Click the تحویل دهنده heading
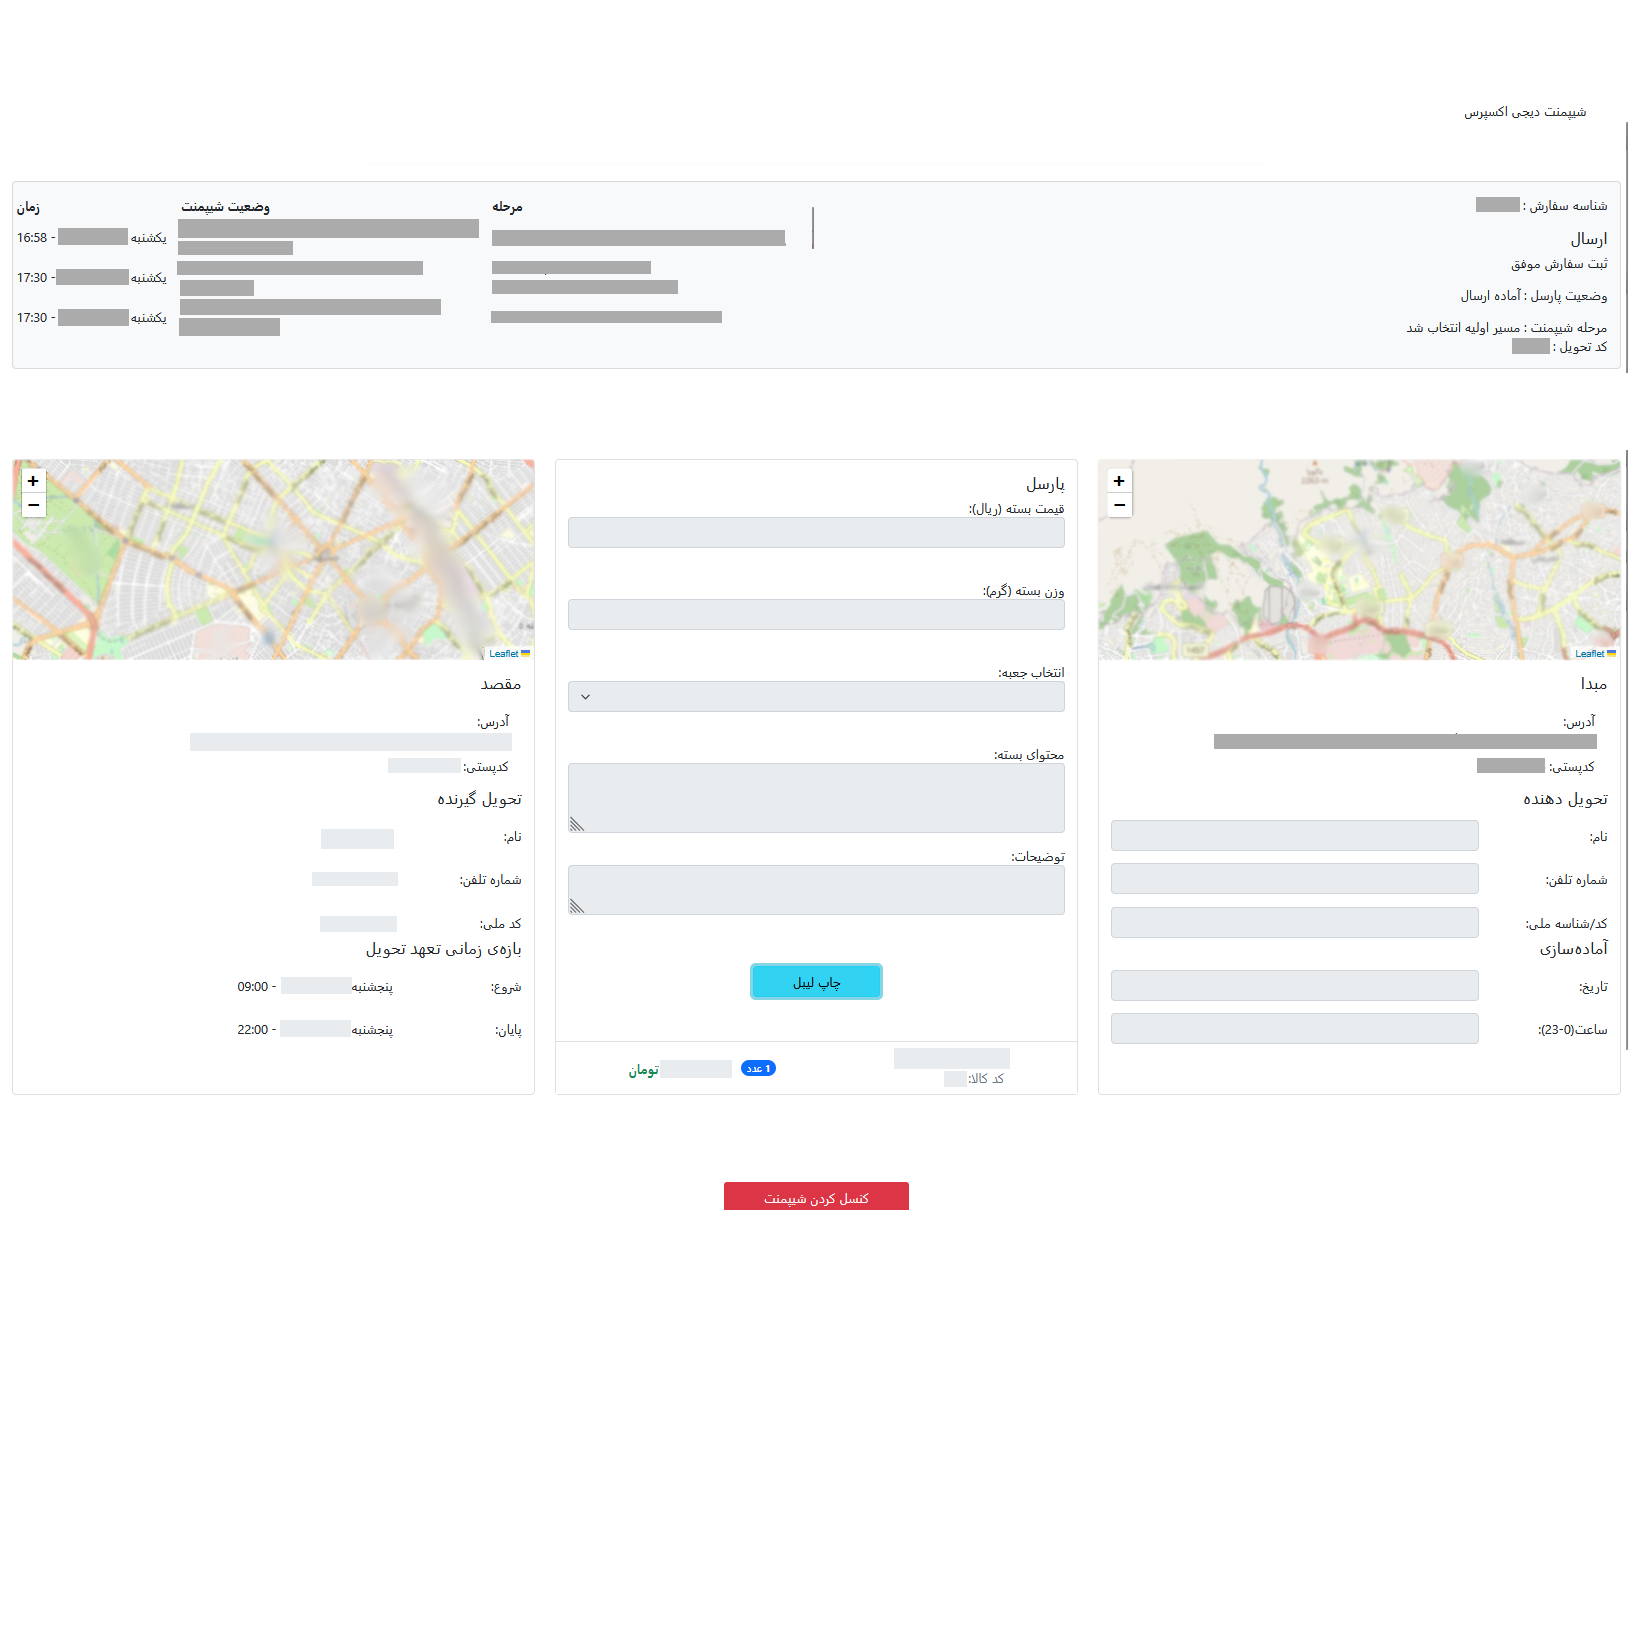 coord(1565,798)
